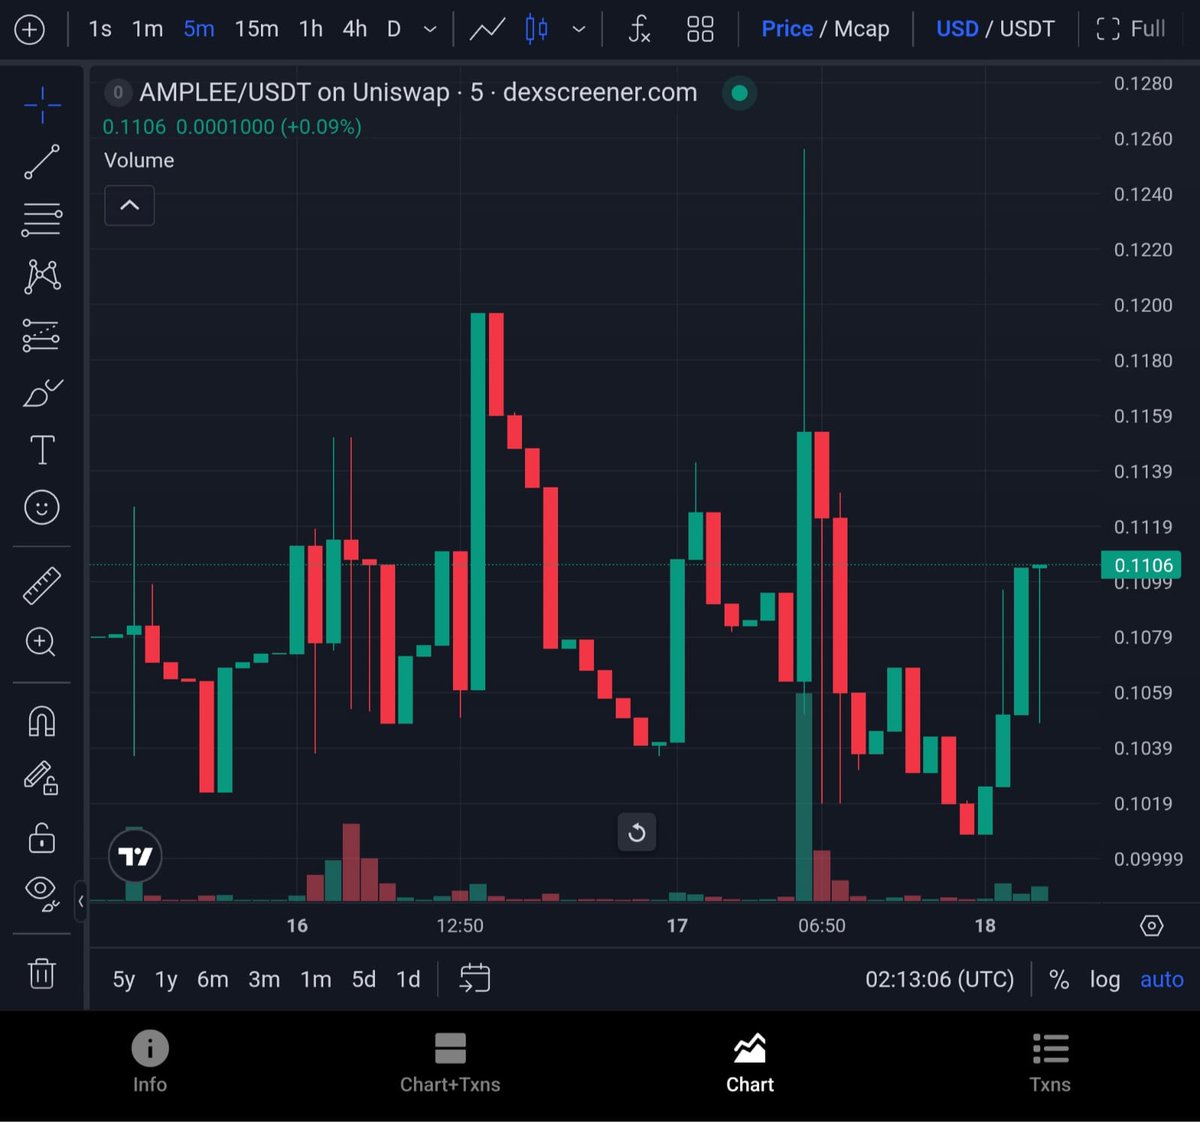Enter Full screen mode
The image size is (1200, 1122).
point(1131,29)
